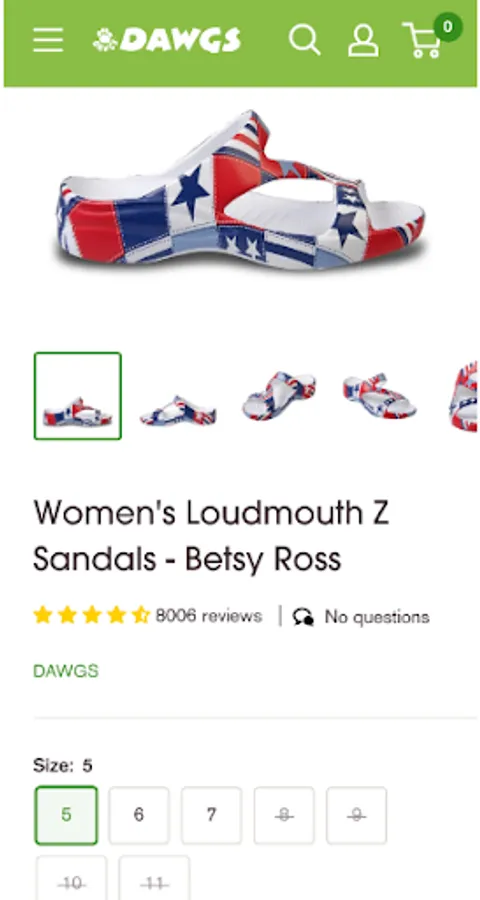Choose the crossed-out size 10
The height and width of the screenshot is (900, 480).
click(x=72, y=878)
